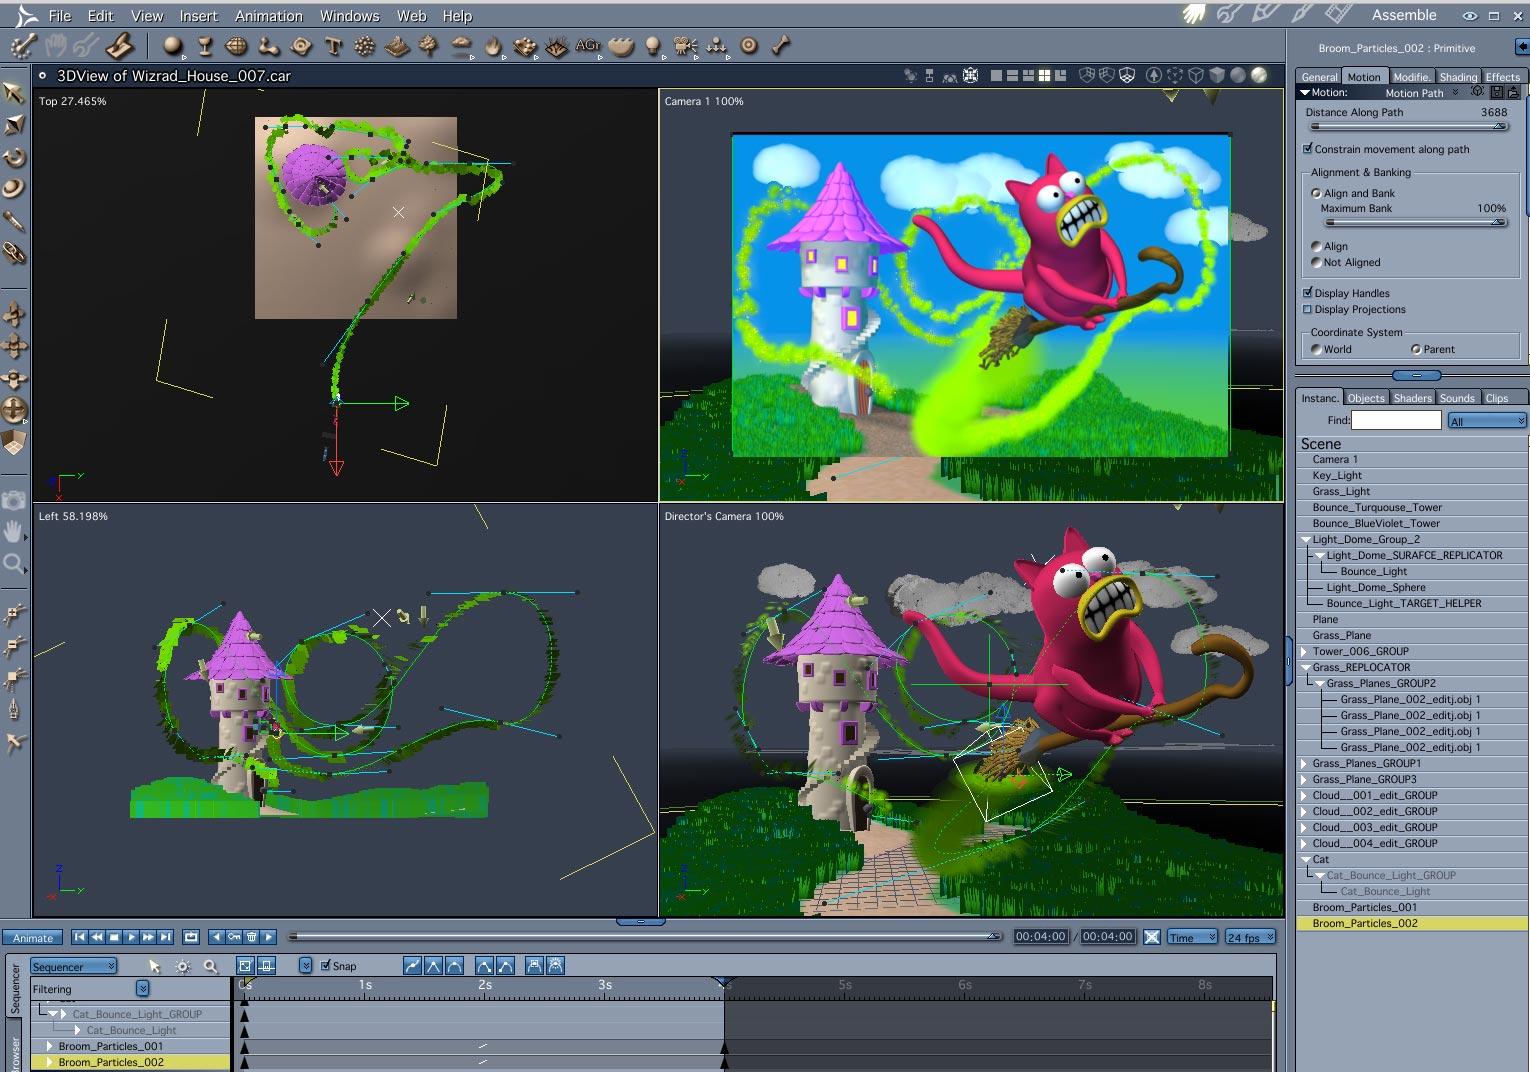Screen dimensions: 1530x1072
Task: Select Parent coordinate system radio
Action: point(1416,349)
